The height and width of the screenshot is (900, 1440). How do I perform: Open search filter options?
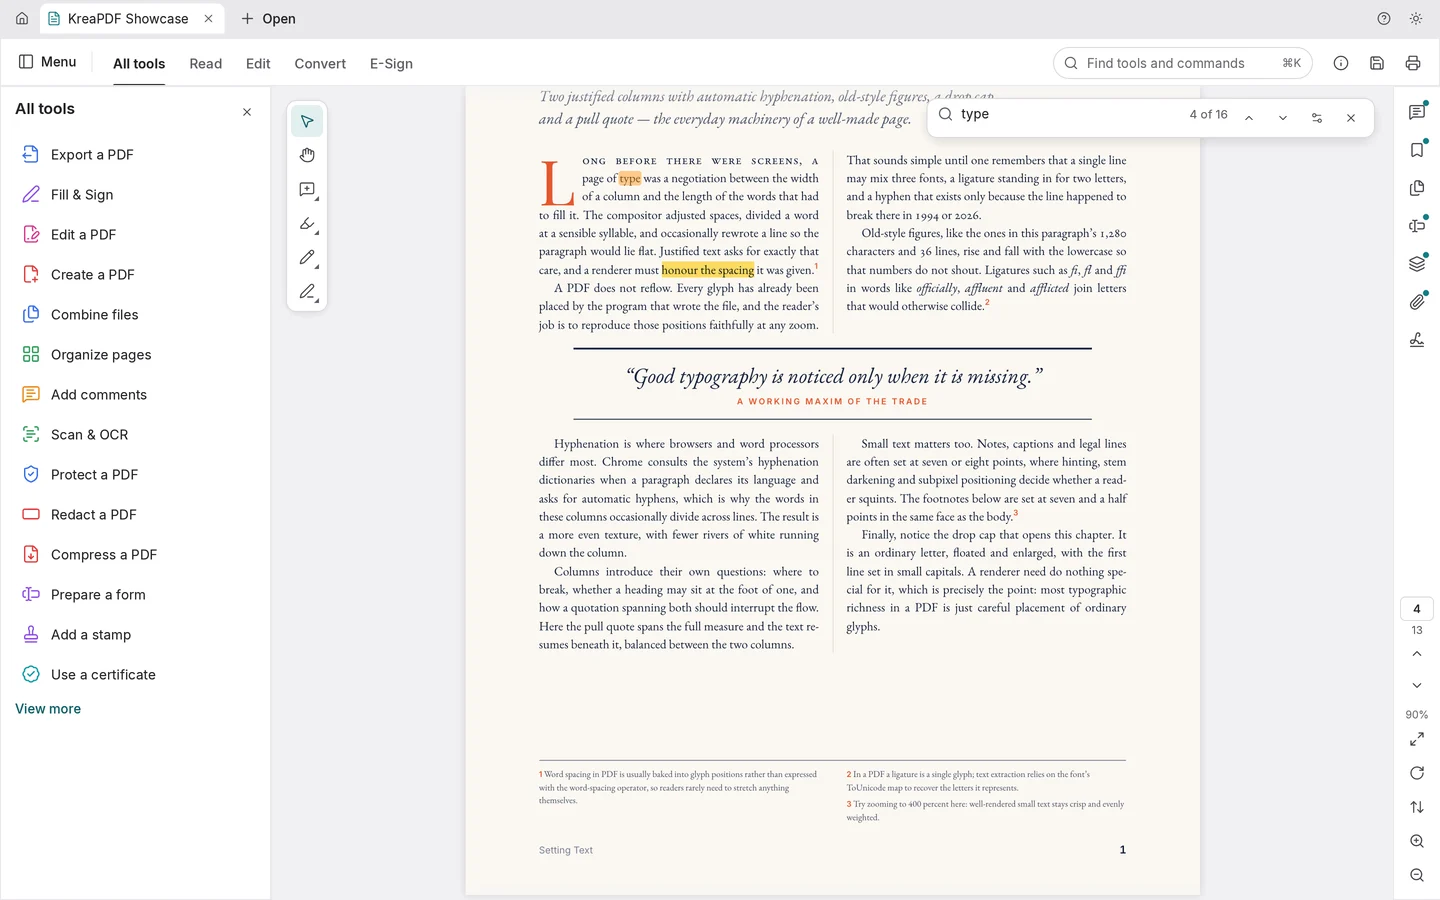(x=1317, y=118)
